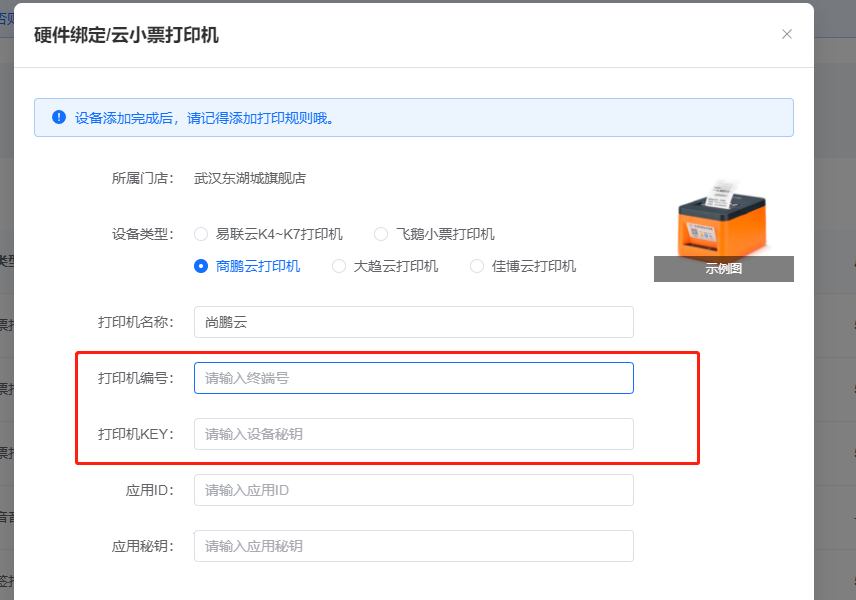
Task: Click the blue info icon in the notice banner
Action: [x=59, y=117]
